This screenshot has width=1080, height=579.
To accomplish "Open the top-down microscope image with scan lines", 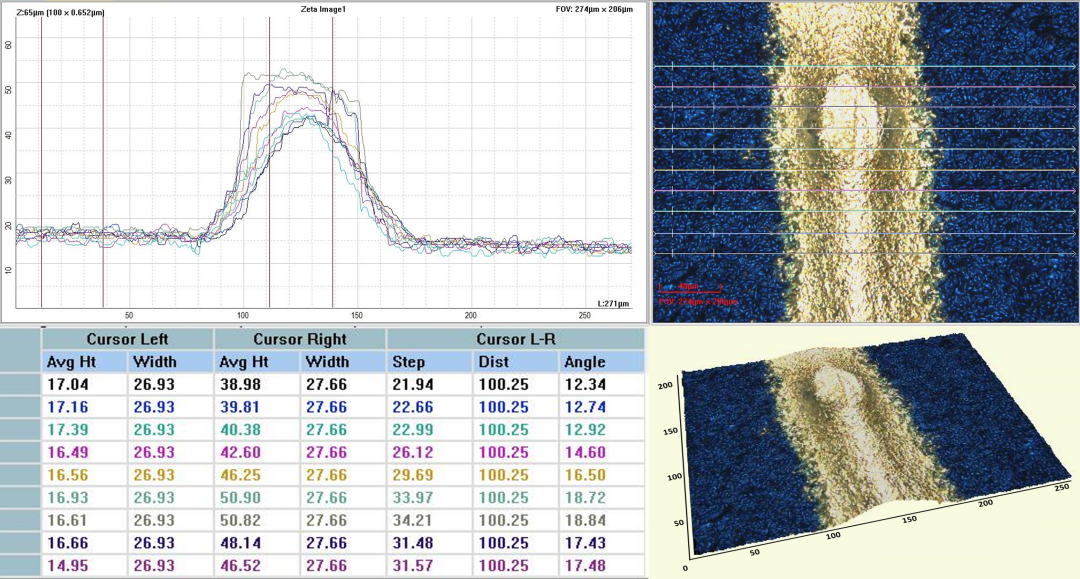I will 864,162.
